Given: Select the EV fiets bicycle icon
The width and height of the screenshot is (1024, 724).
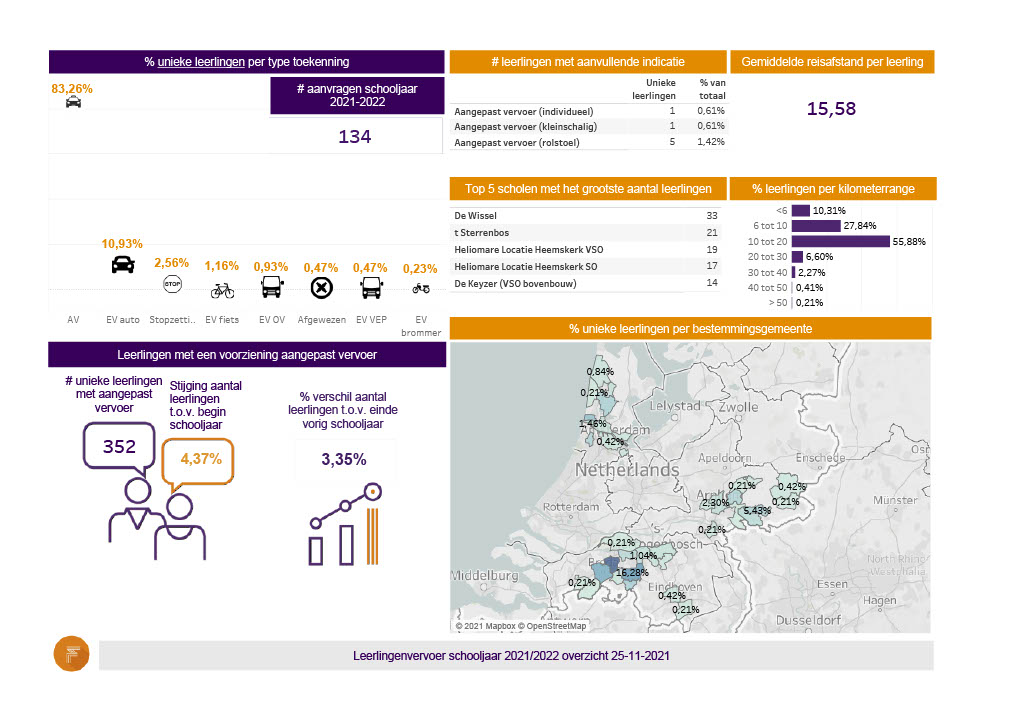Looking at the screenshot, I should [222, 290].
